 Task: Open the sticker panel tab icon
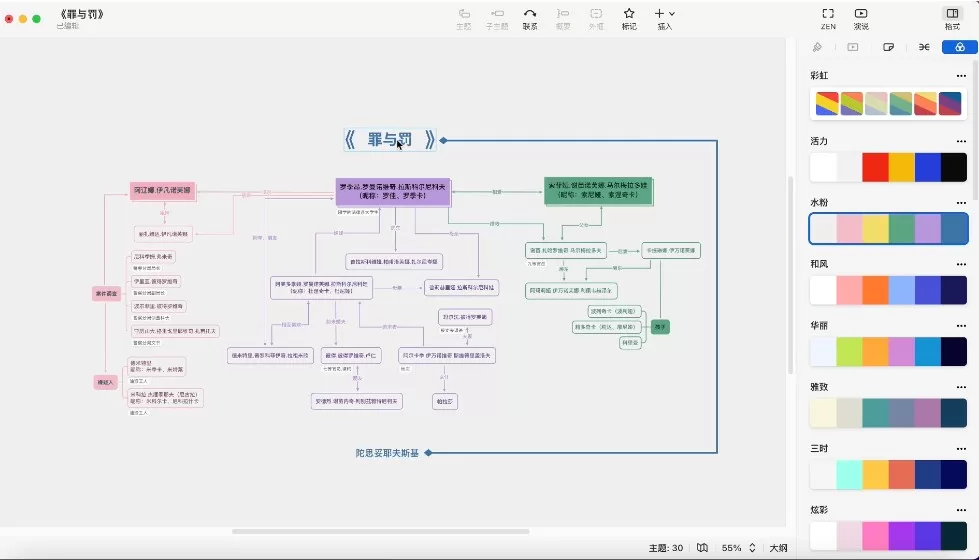(x=889, y=47)
